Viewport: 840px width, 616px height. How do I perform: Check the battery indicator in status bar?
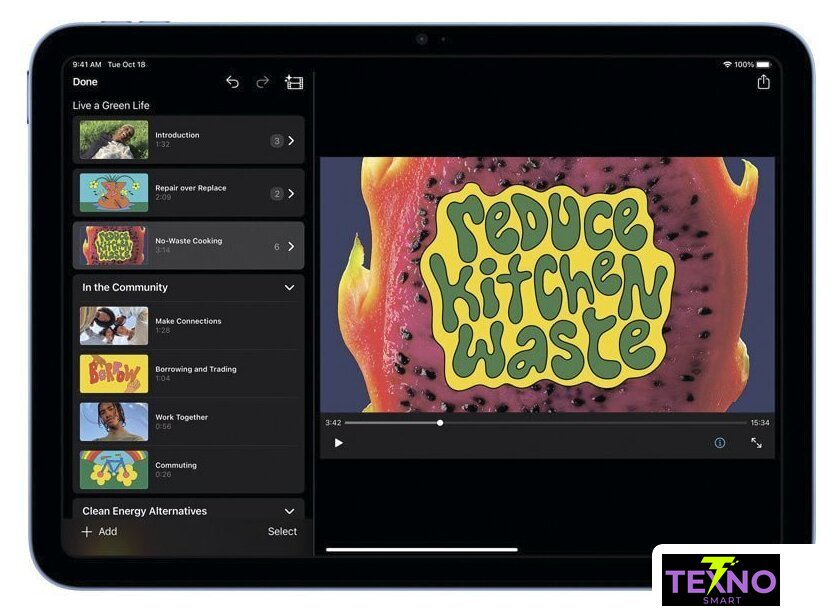tap(763, 64)
